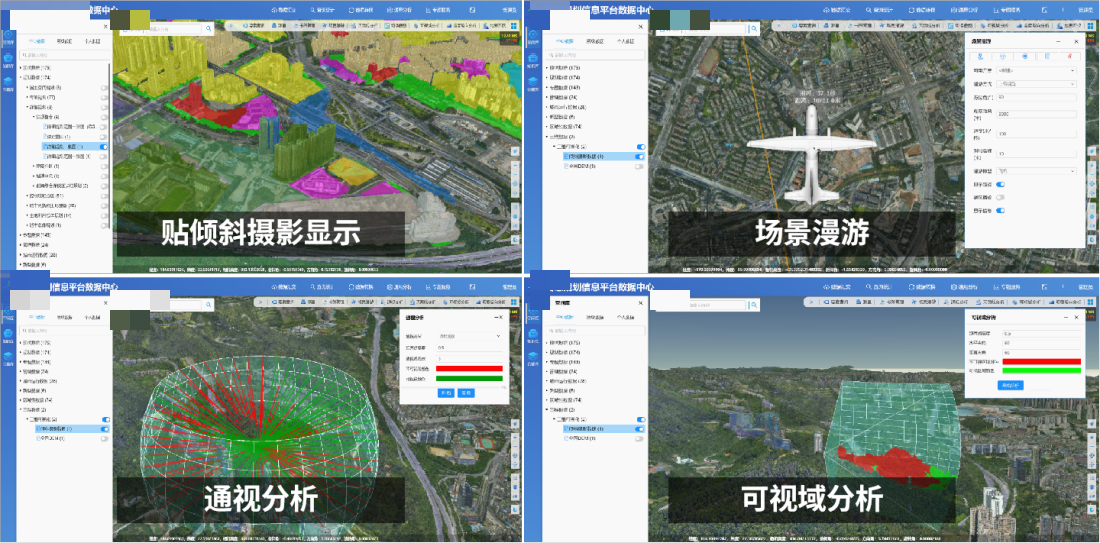Expand the (175) tree node in 可视域分析 window
This screenshot has height=543, width=1100.
pyautogui.click(x=547, y=342)
